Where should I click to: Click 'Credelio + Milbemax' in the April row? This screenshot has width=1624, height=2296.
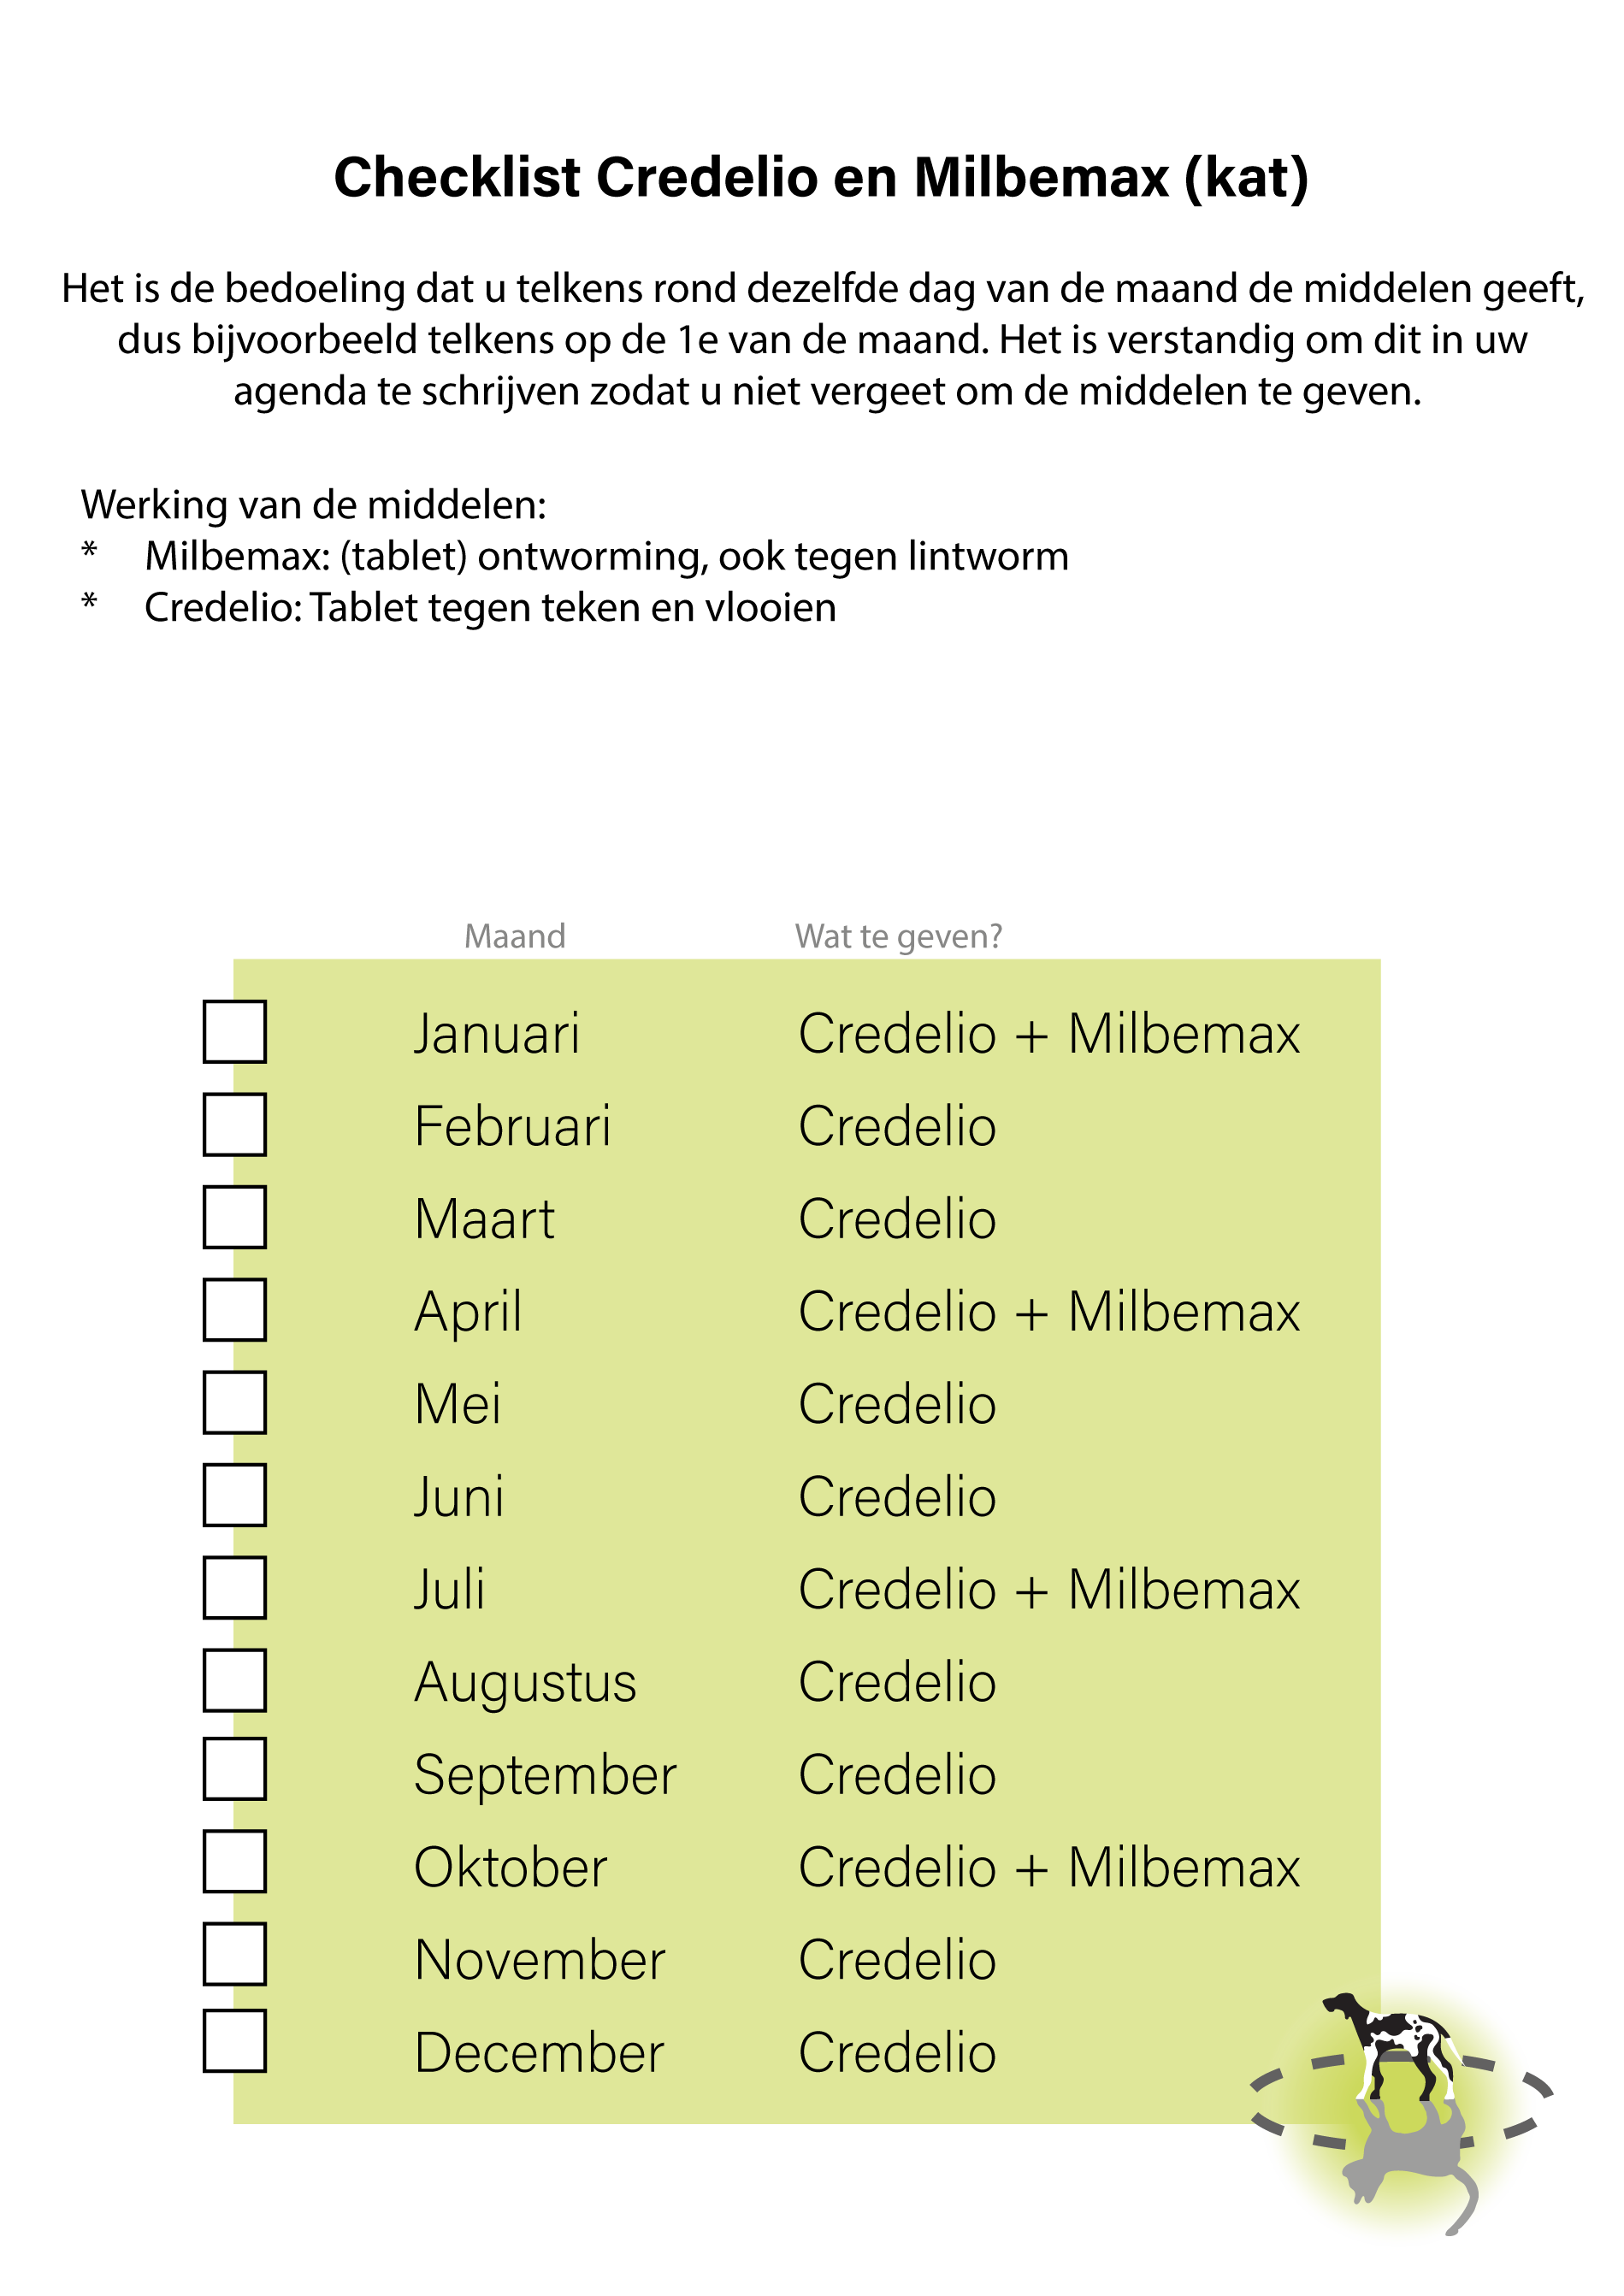pyautogui.click(x=1049, y=1311)
